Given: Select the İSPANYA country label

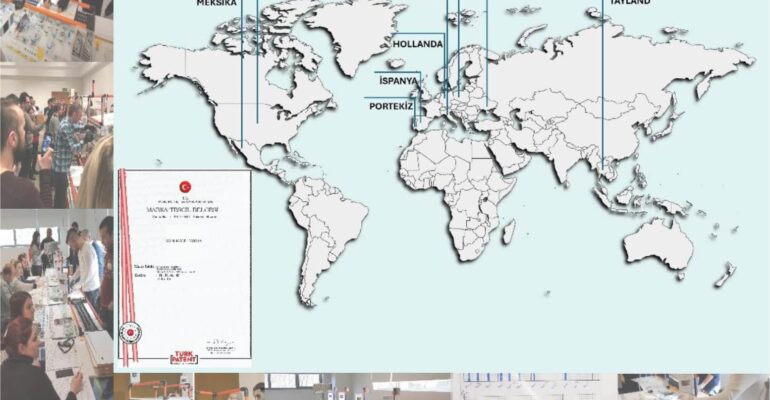Looking at the screenshot, I should [397, 80].
